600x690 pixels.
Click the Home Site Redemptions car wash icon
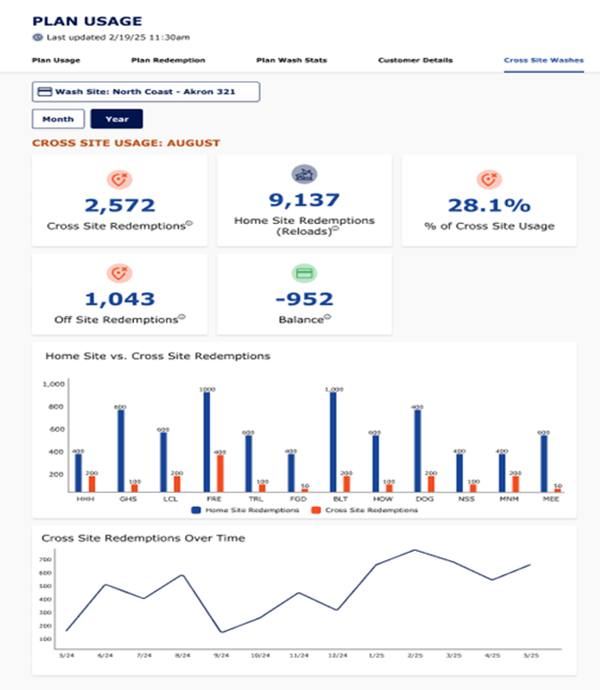(x=304, y=175)
